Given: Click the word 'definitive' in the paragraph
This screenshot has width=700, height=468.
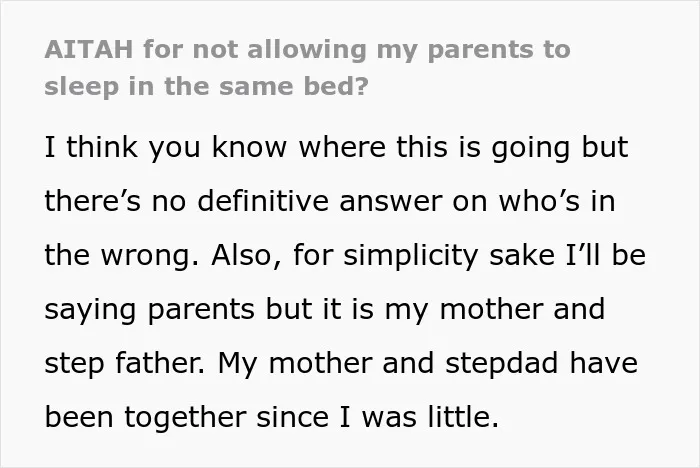Looking at the screenshot, I should pos(263,201).
